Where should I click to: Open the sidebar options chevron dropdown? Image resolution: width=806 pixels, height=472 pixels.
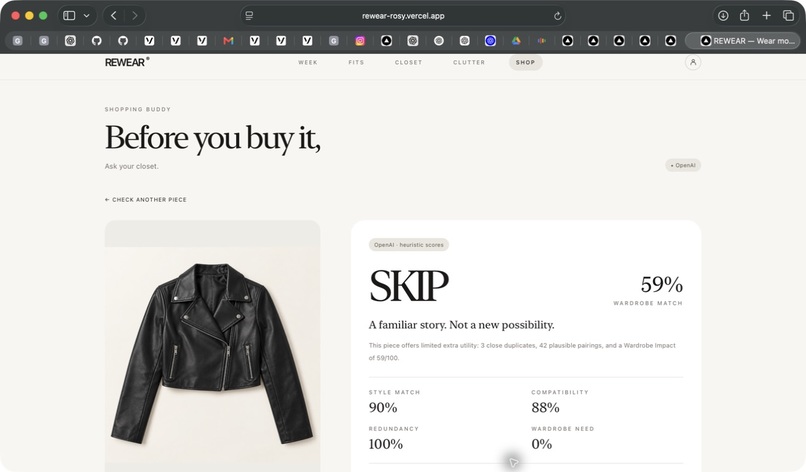(86, 15)
